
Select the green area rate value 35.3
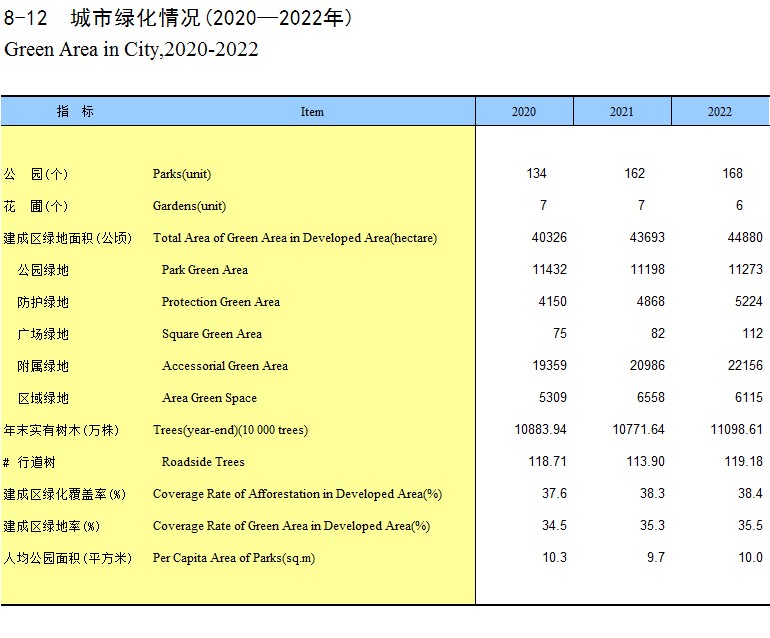(x=652, y=526)
